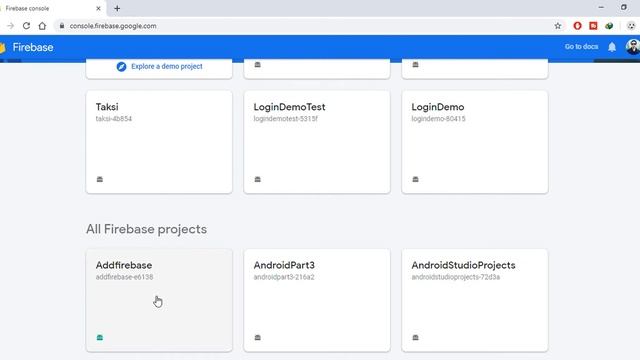The image size is (640, 360).
Task: Click Explore a demo project link
Action: click(x=167, y=66)
